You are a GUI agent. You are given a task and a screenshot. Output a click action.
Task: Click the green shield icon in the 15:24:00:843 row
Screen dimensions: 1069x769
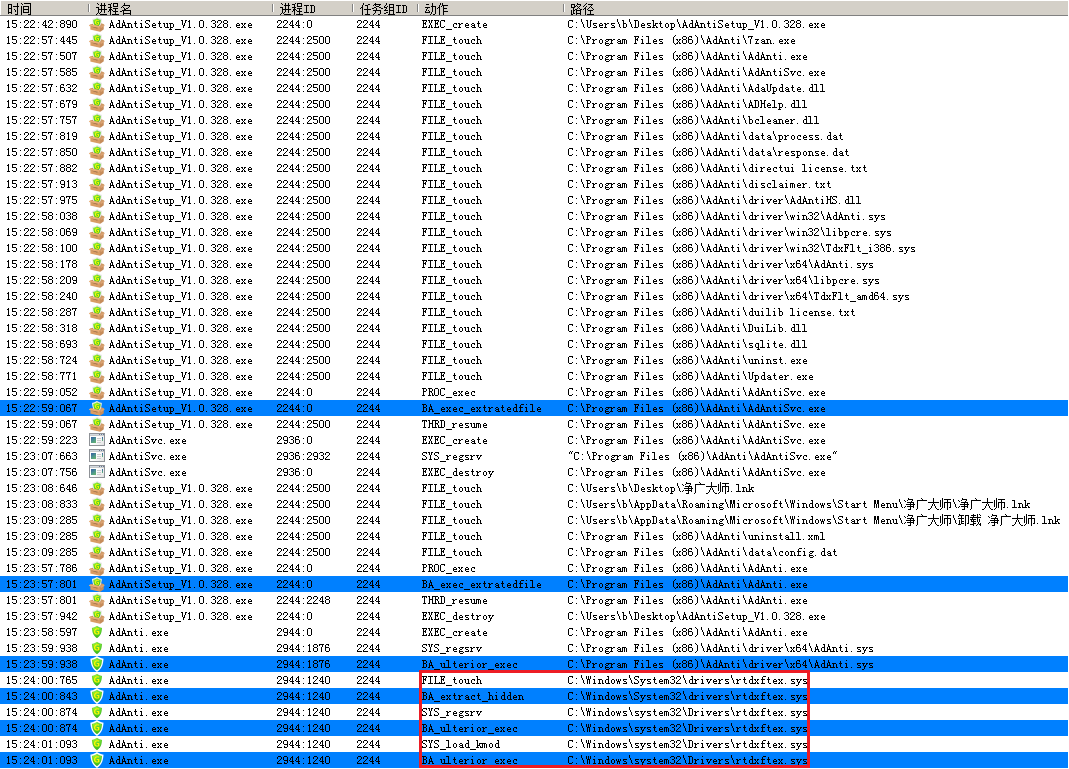pyautogui.click(x=97, y=696)
